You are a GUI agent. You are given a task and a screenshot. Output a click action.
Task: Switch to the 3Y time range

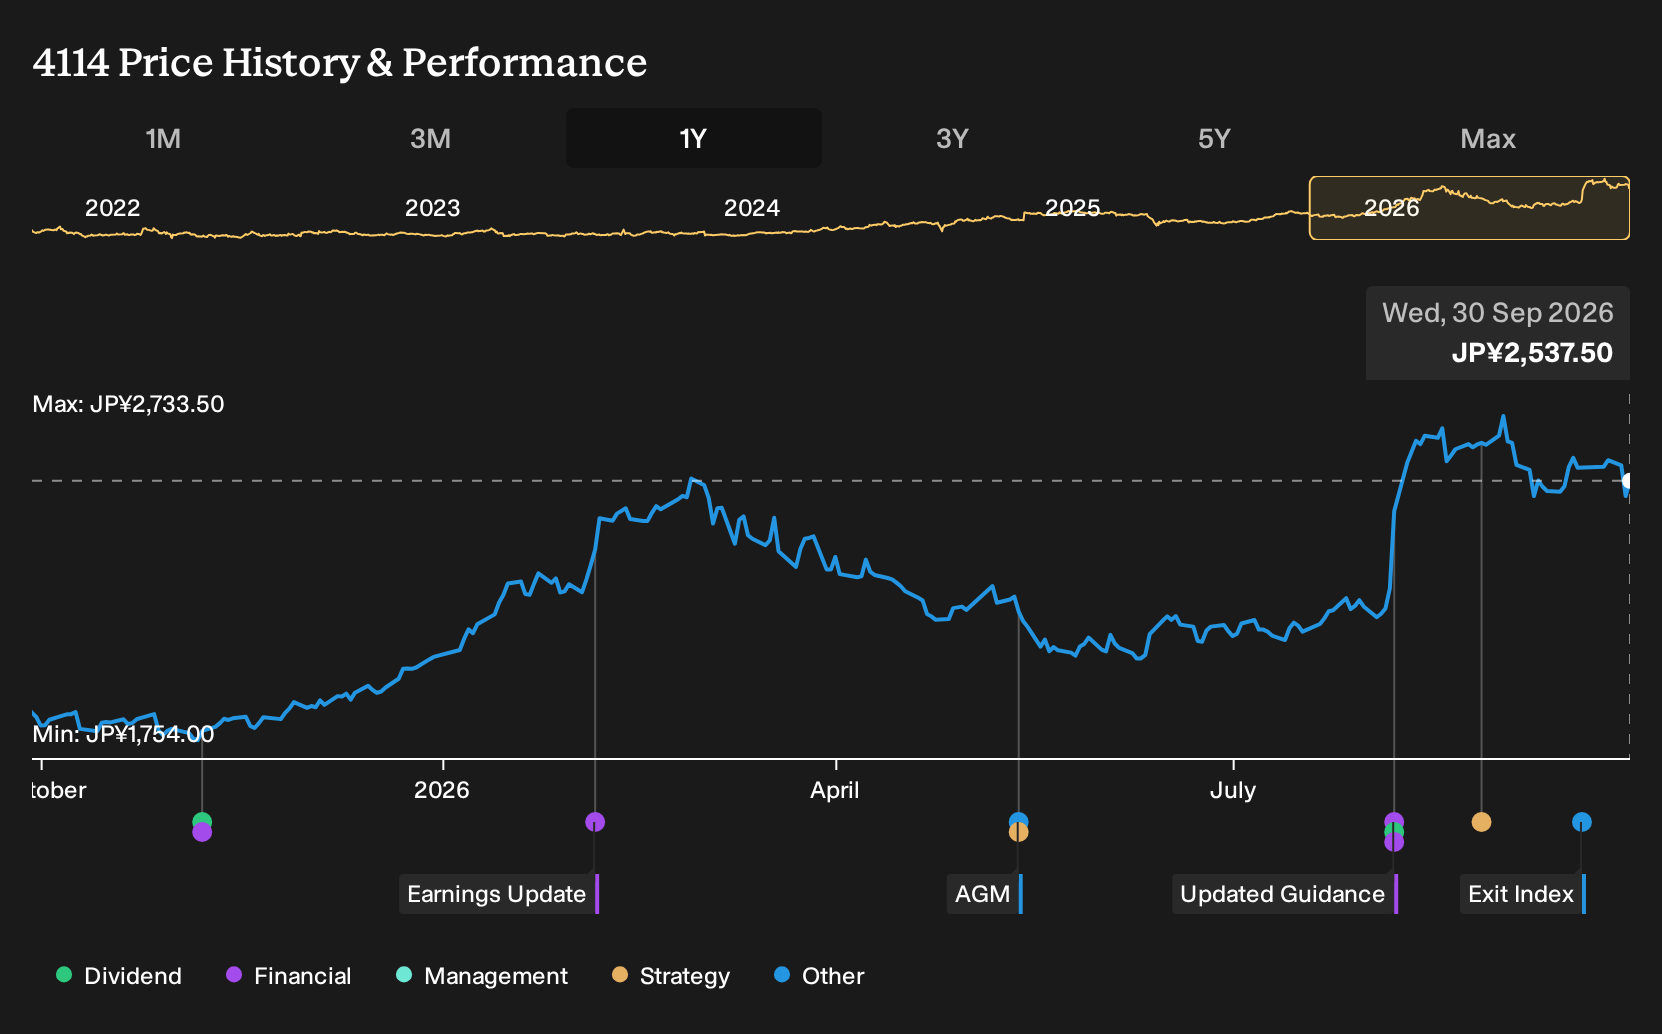(952, 138)
